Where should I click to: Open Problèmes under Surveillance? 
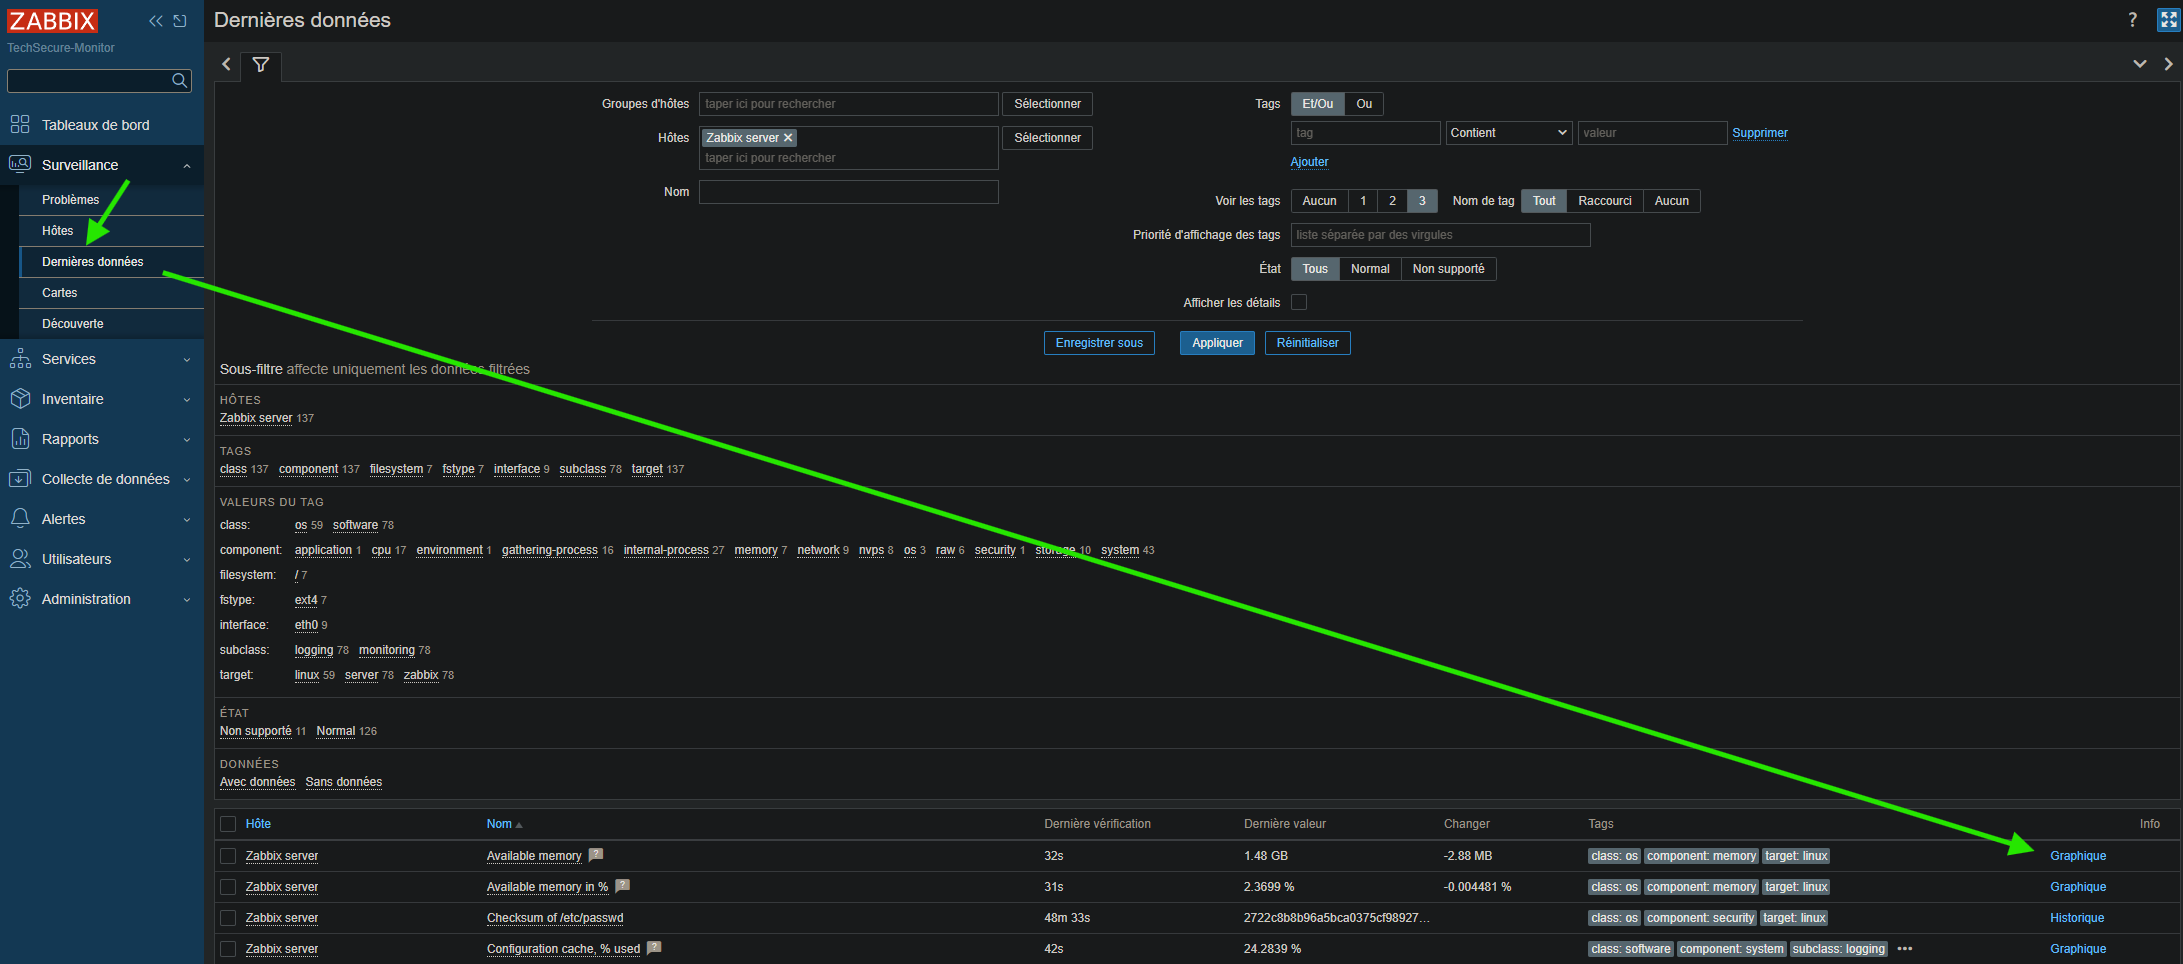(x=71, y=200)
